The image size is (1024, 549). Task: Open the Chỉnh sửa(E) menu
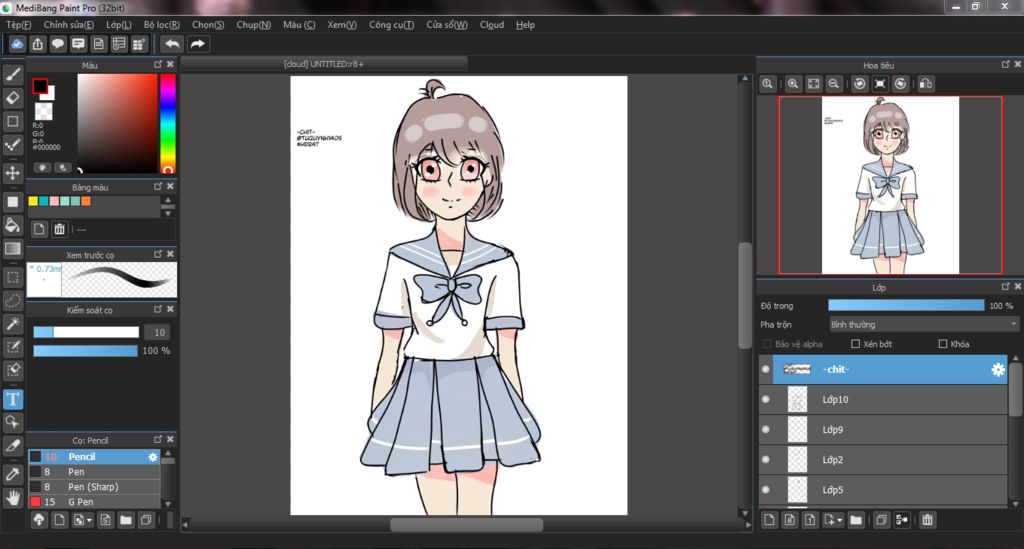[69, 25]
